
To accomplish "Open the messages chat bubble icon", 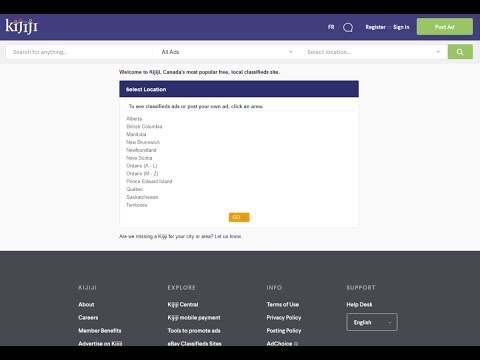I will [348, 27].
